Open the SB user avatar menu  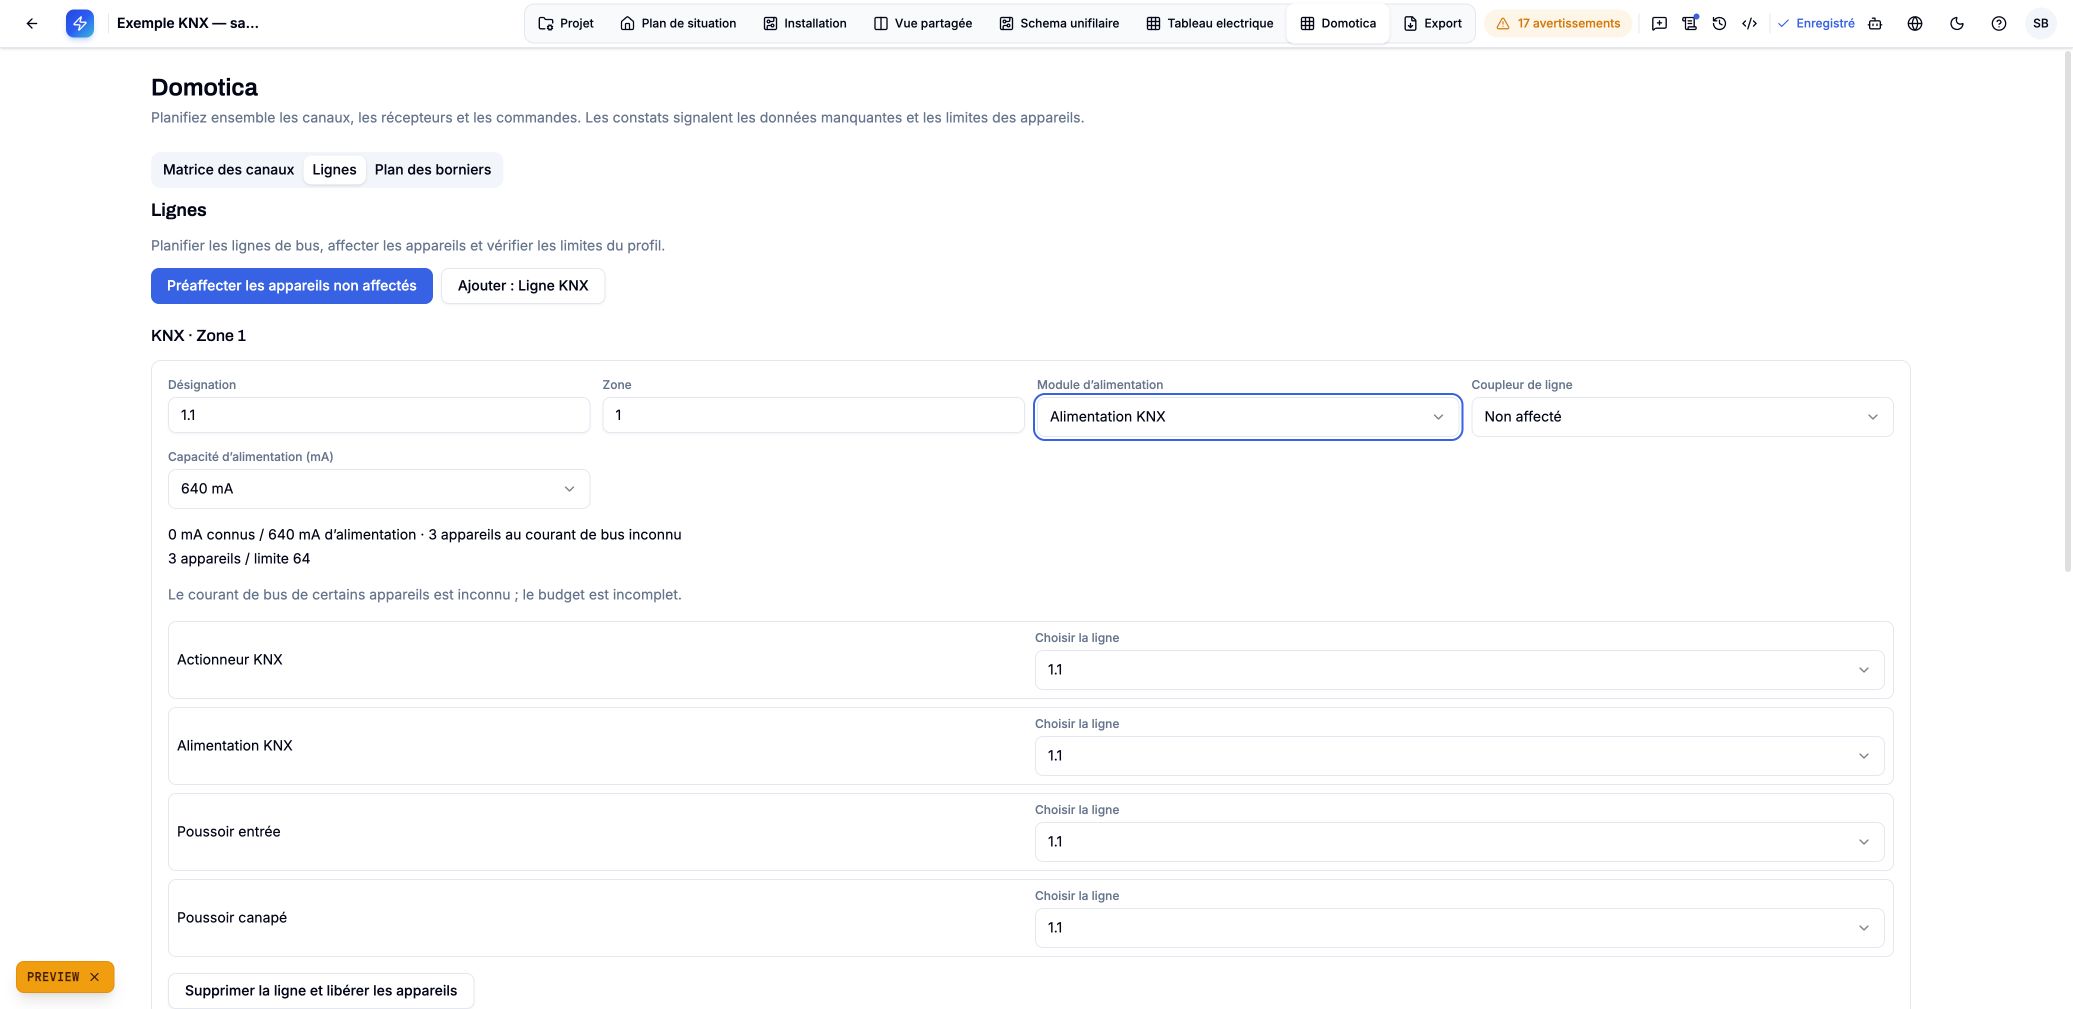tap(2041, 23)
